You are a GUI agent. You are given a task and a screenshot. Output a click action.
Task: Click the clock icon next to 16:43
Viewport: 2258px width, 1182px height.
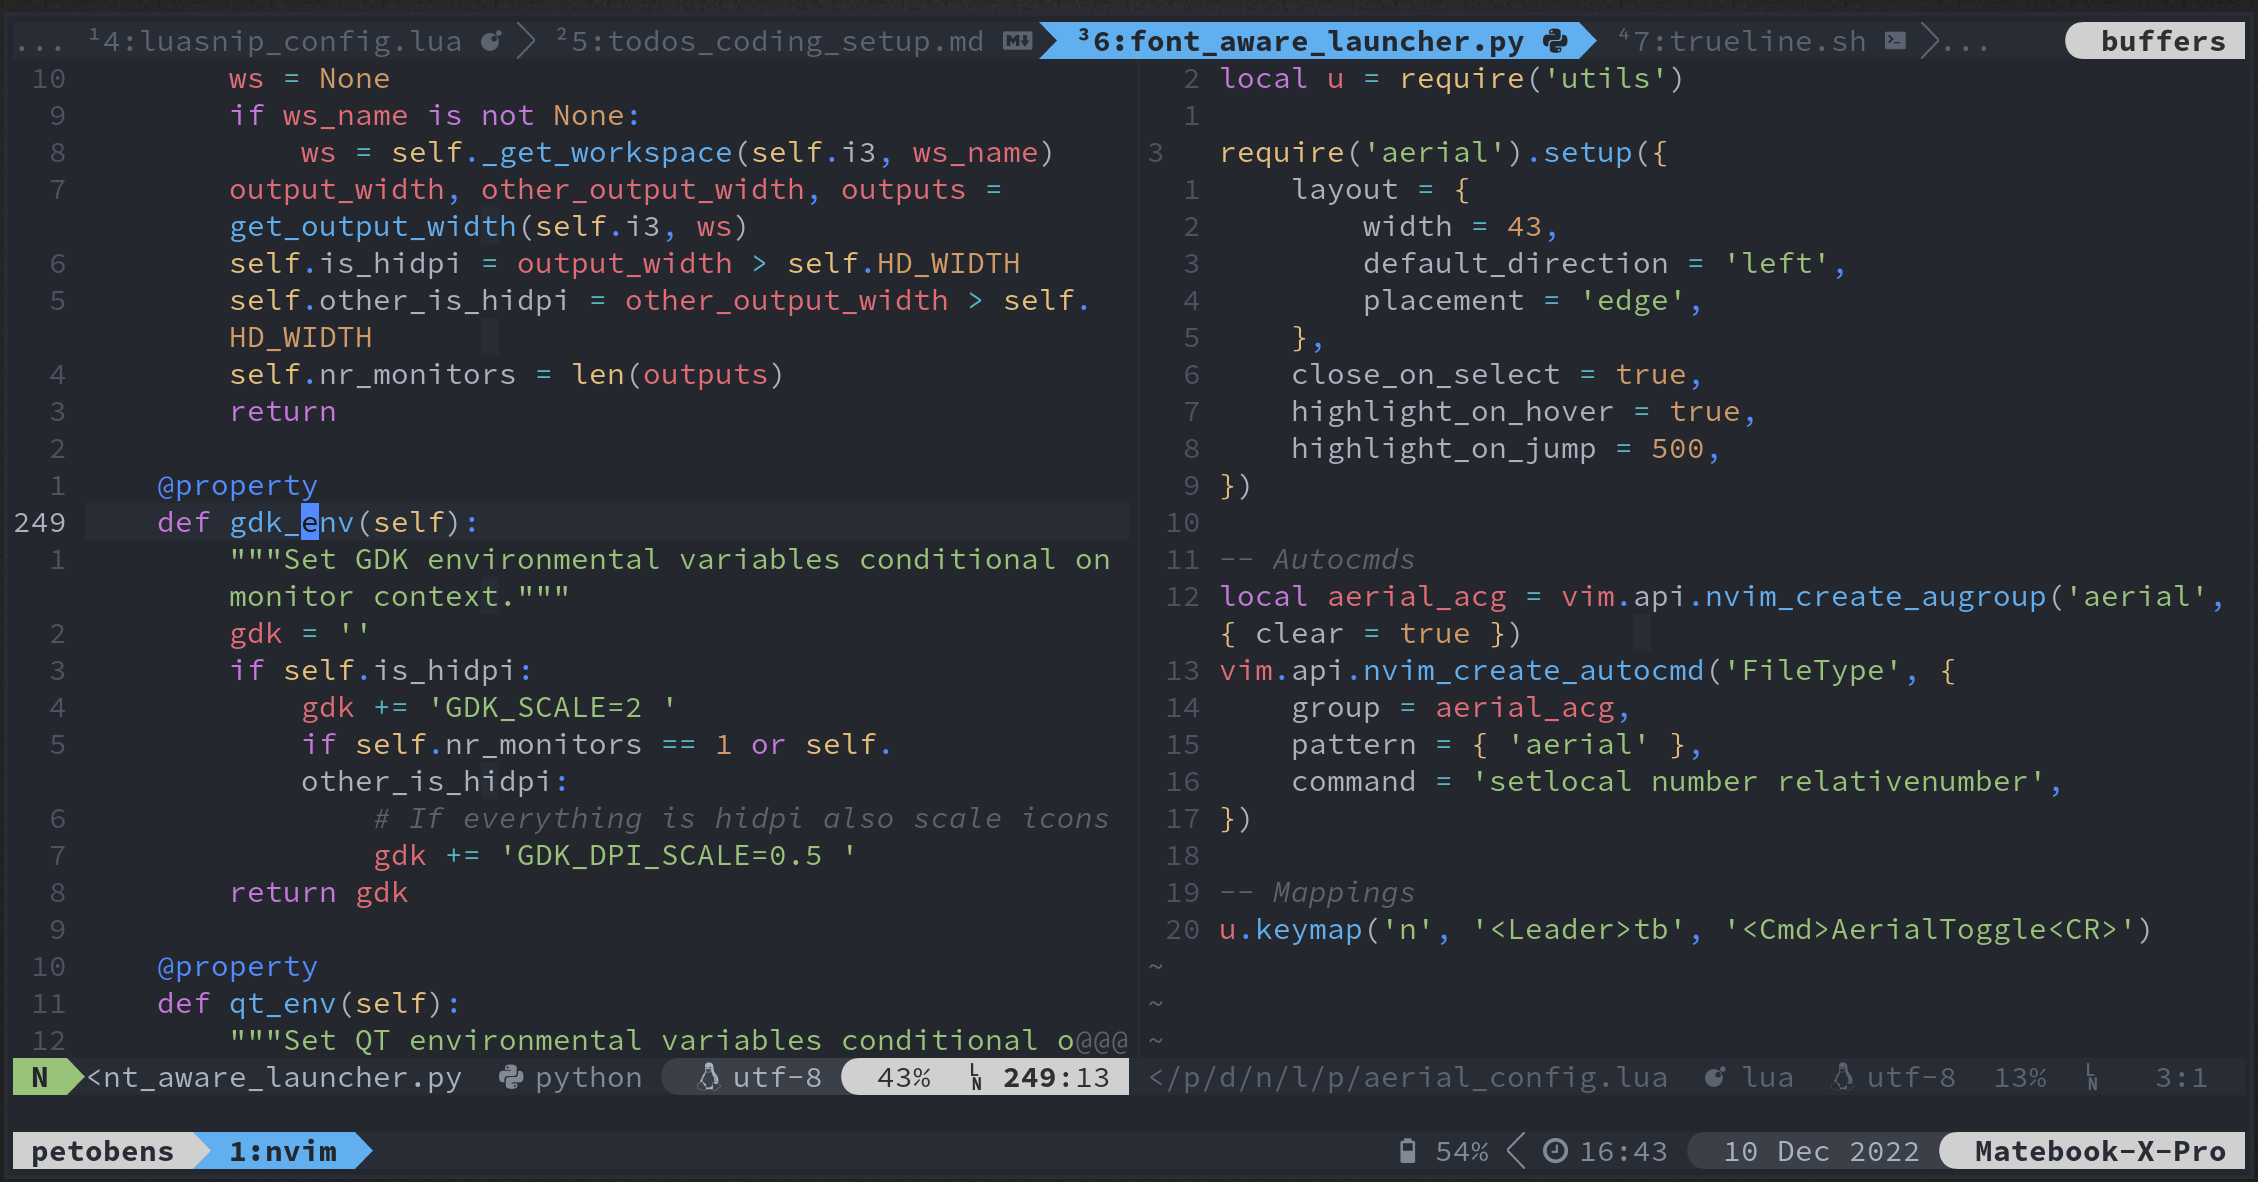pyautogui.click(x=1554, y=1151)
